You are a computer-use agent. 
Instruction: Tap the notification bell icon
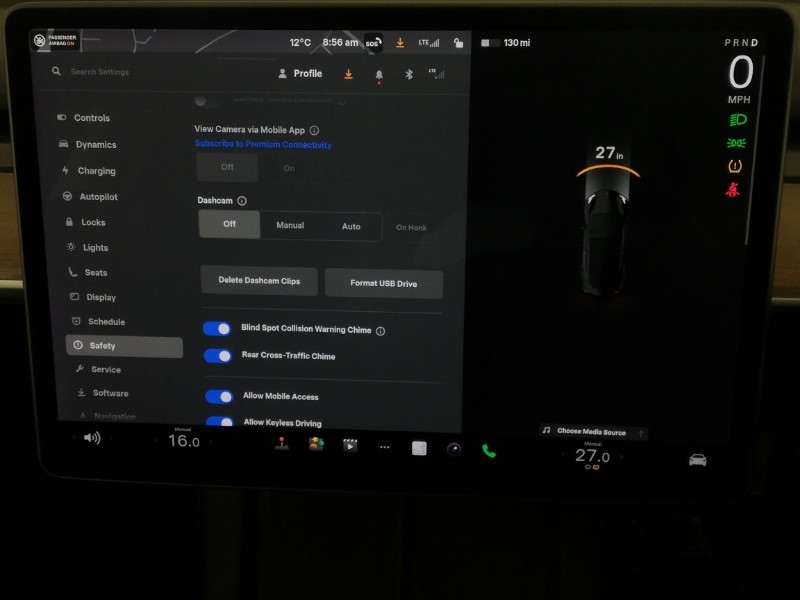(x=378, y=73)
